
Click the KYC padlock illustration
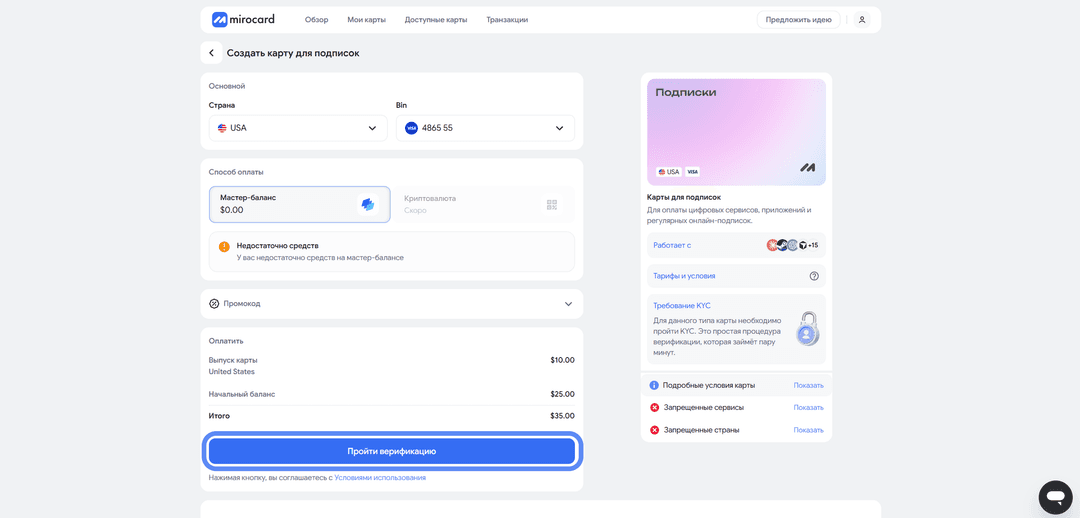click(807, 329)
